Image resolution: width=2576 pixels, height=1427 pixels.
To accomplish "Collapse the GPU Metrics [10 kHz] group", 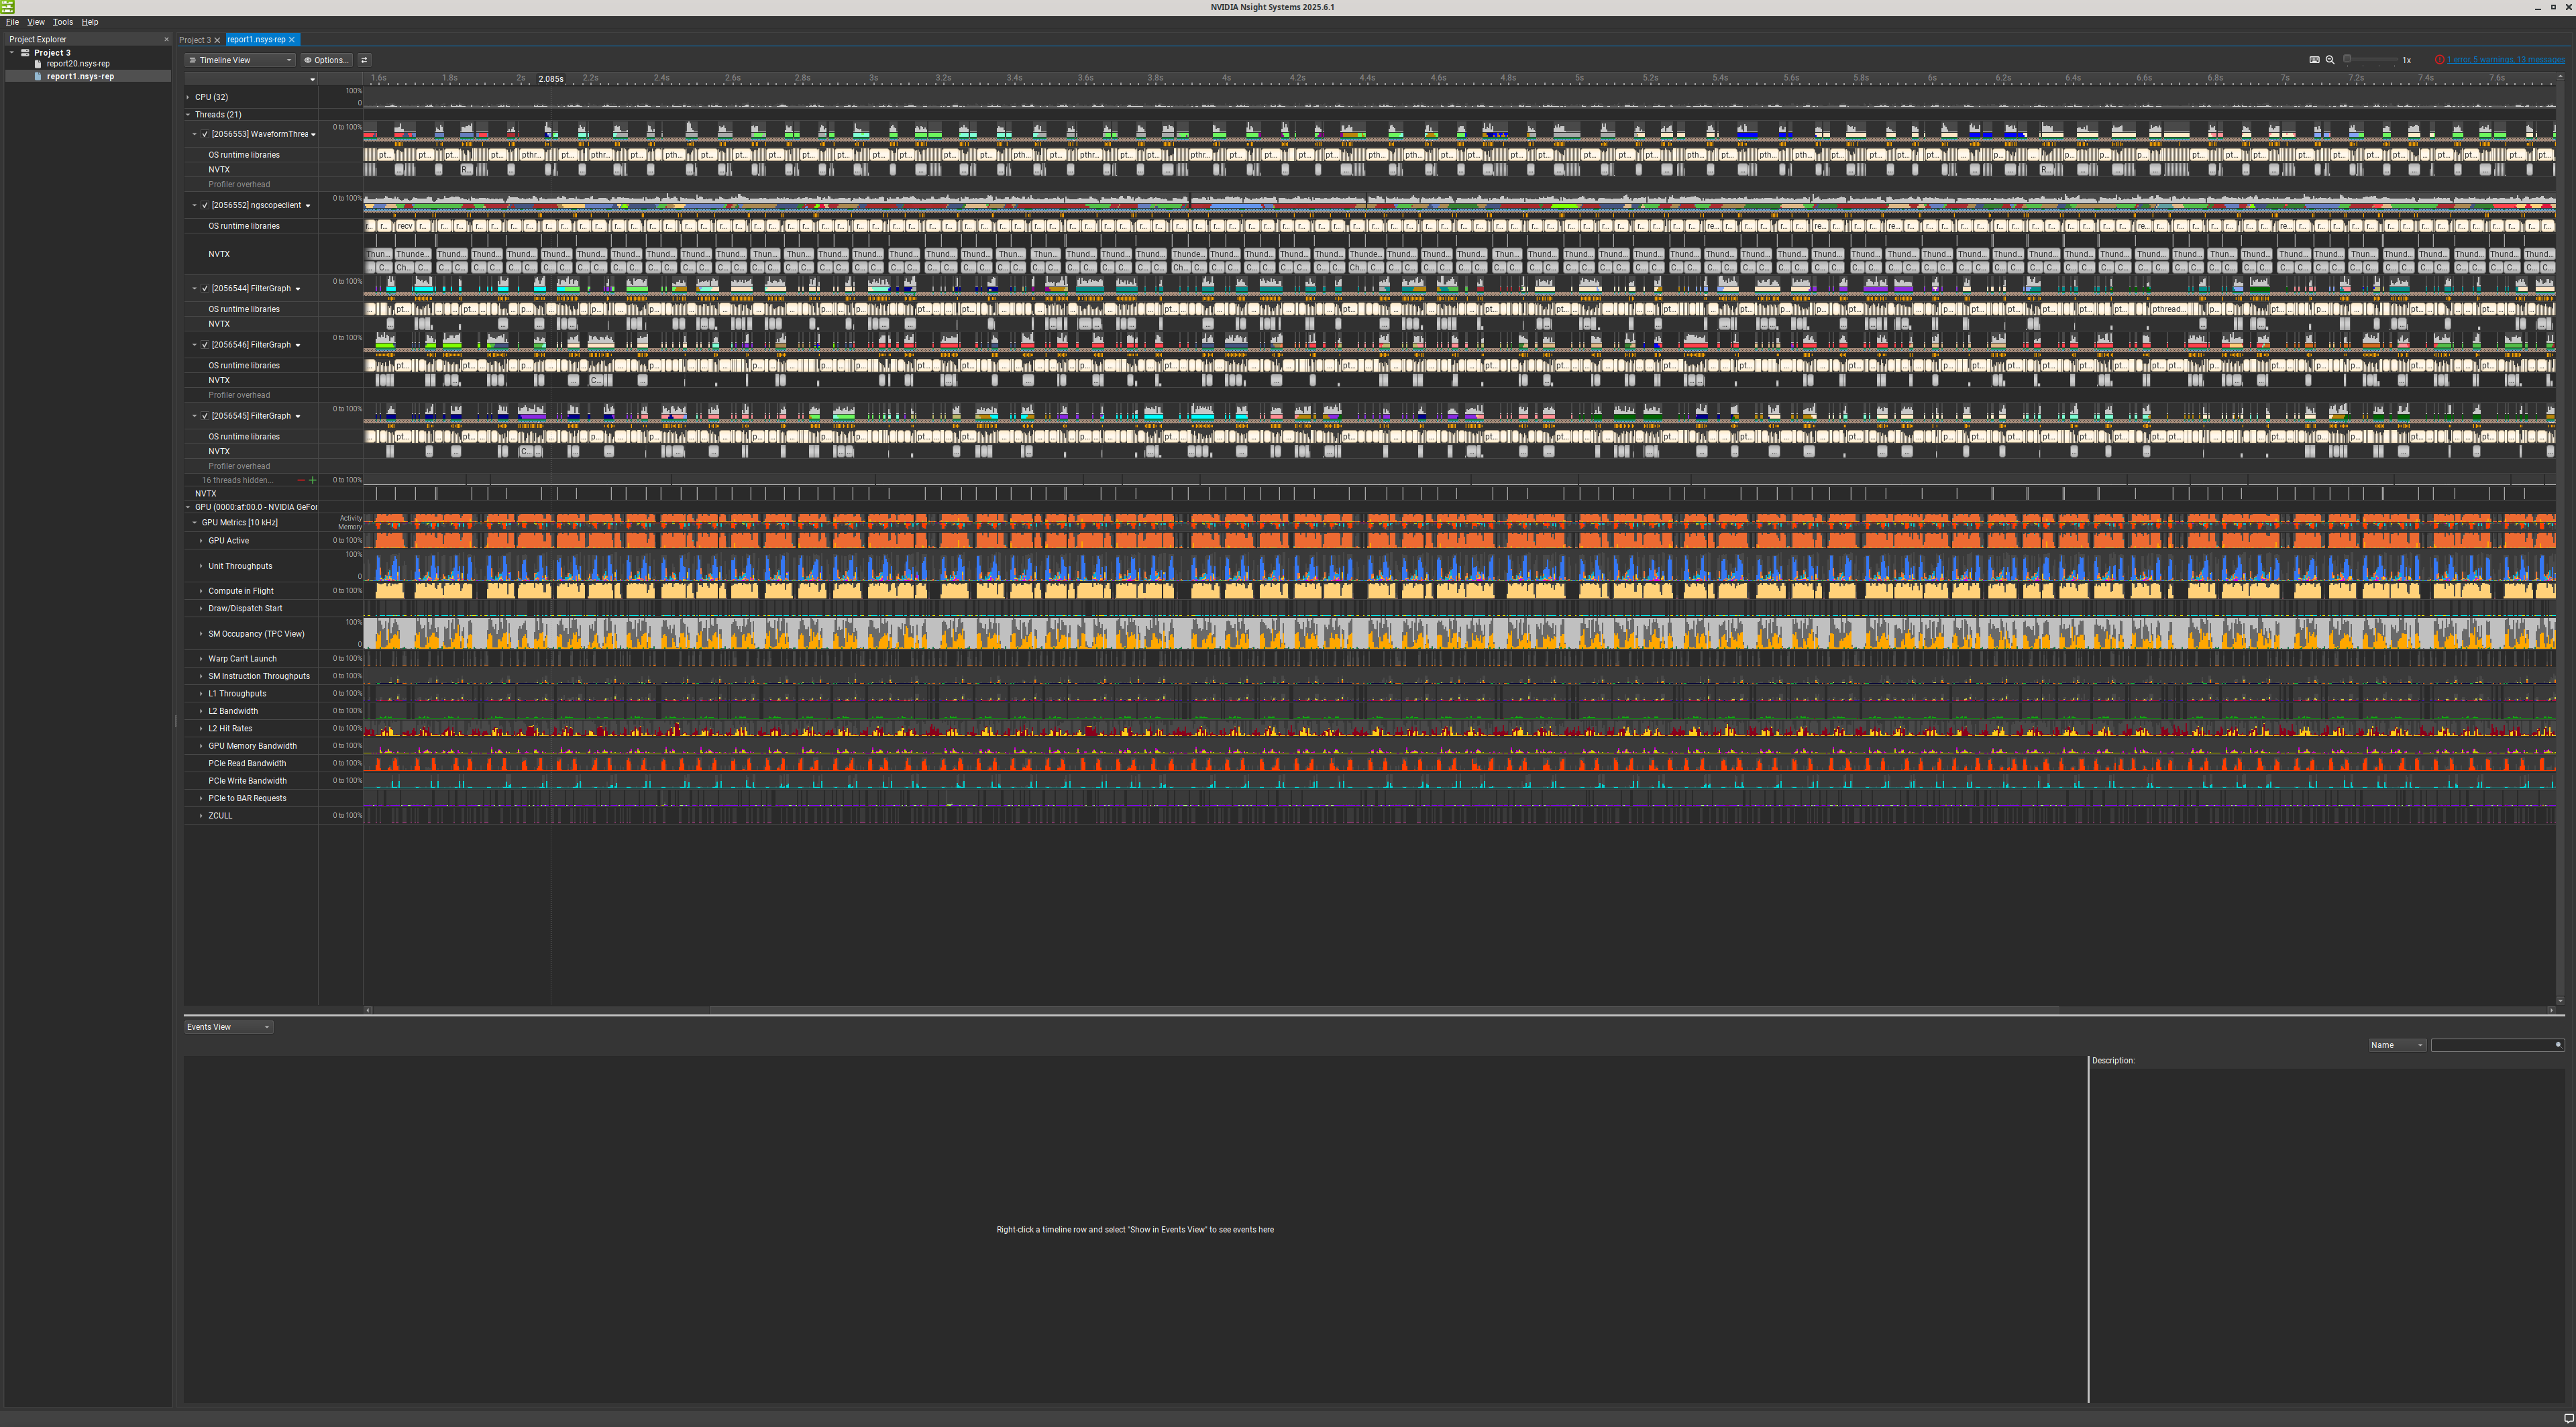I will coord(195,522).
